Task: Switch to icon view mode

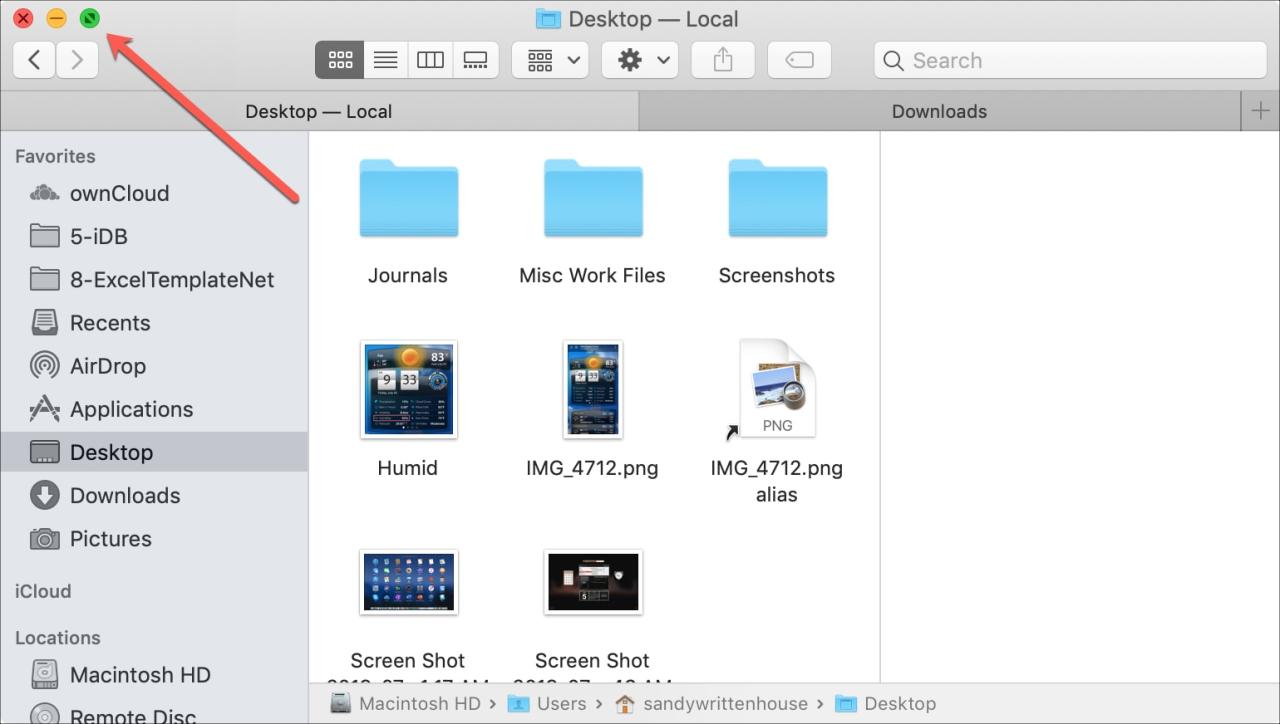Action: coord(340,60)
